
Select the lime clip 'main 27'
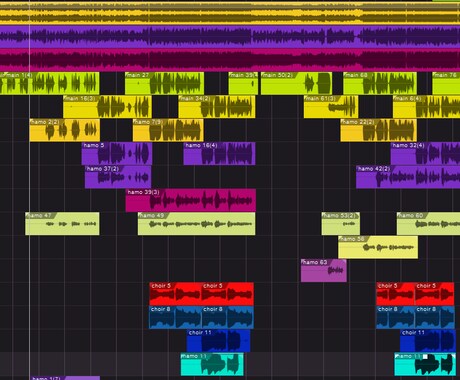[x=164, y=83]
